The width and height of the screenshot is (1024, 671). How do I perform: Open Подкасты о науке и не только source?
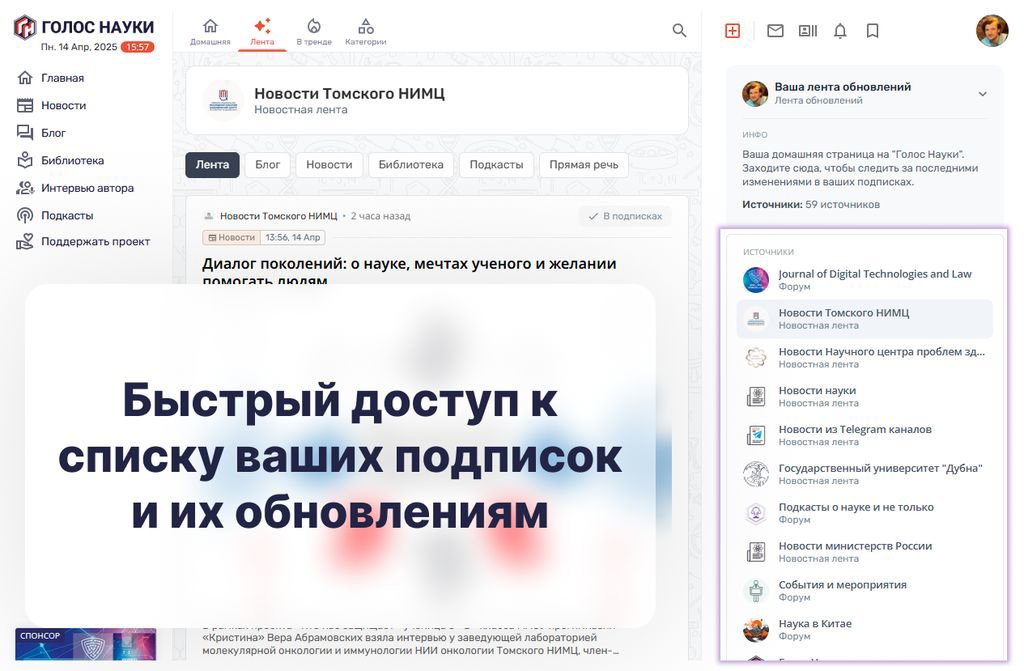click(865, 513)
